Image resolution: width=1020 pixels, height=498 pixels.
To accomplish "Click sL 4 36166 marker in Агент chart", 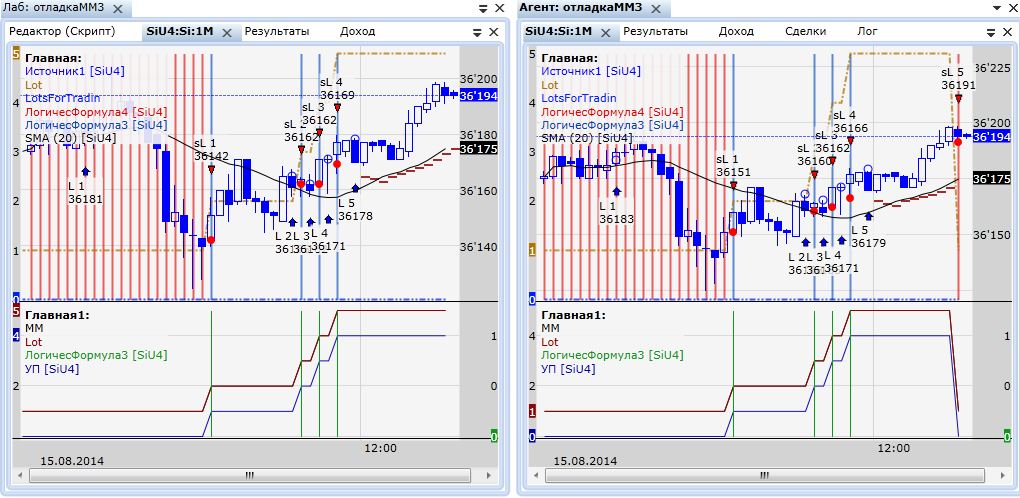I will tap(850, 140).
